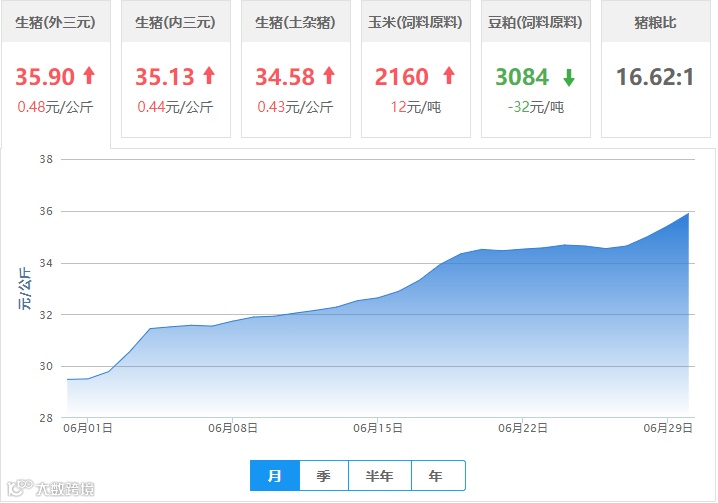718x503 pixels.
Task: Click the 元/公斤 y-axis title
Action: pyautogui.click(x=25, y=289)
